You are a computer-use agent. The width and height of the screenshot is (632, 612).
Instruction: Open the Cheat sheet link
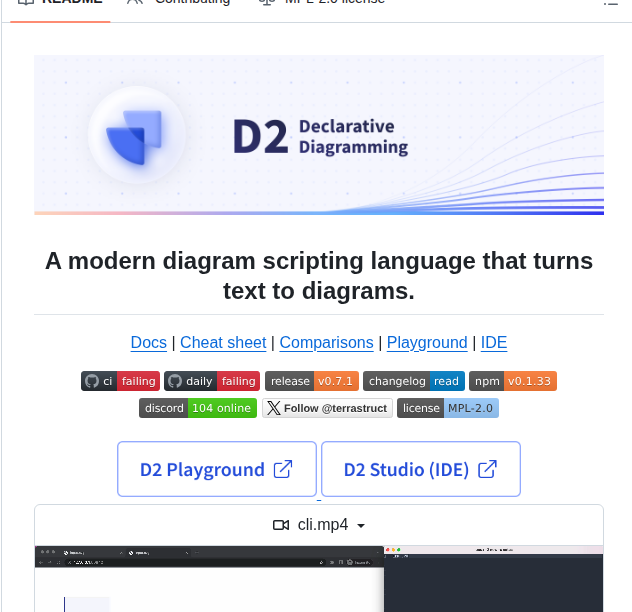click(223, 342)
